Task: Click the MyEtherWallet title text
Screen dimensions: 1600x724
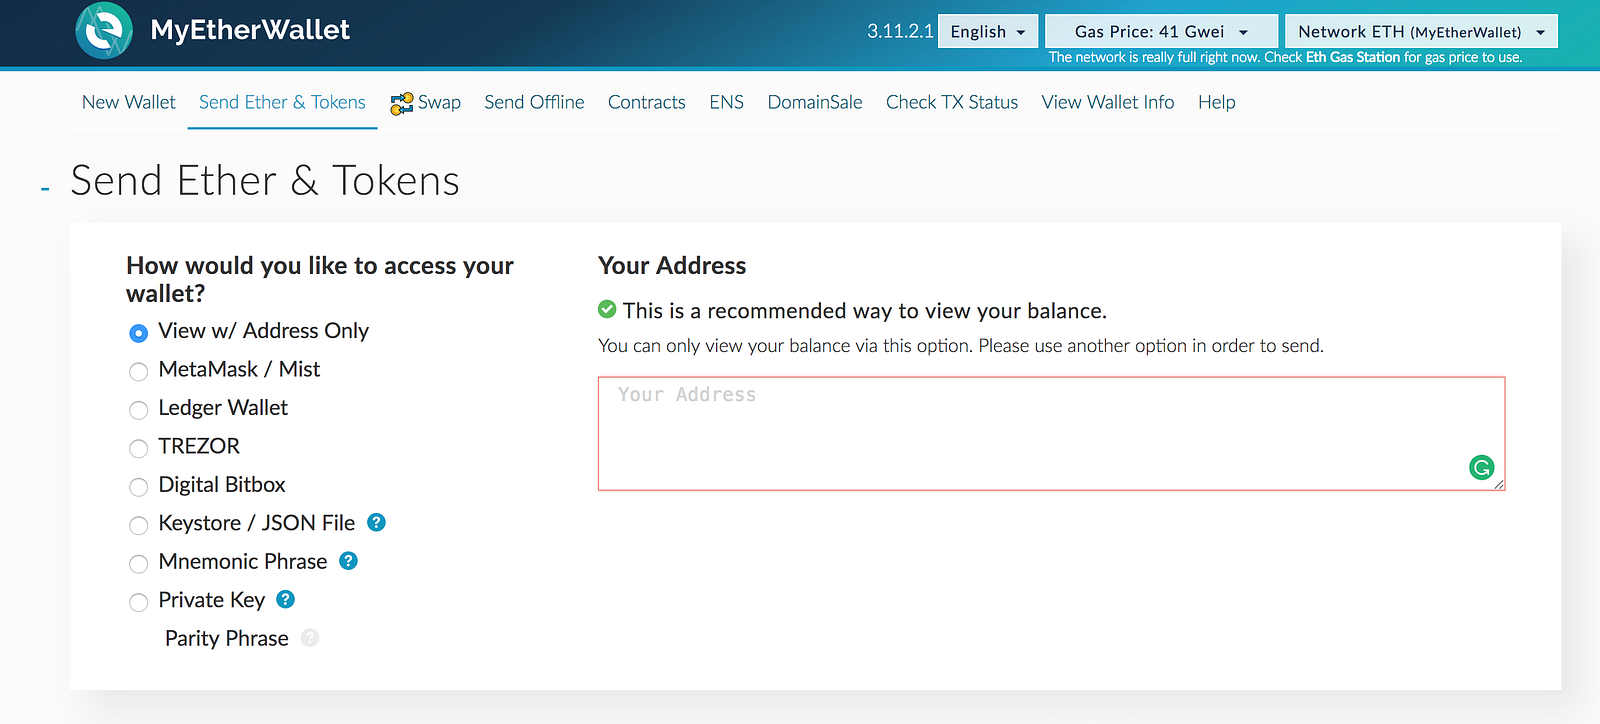Action: point(250,30)
